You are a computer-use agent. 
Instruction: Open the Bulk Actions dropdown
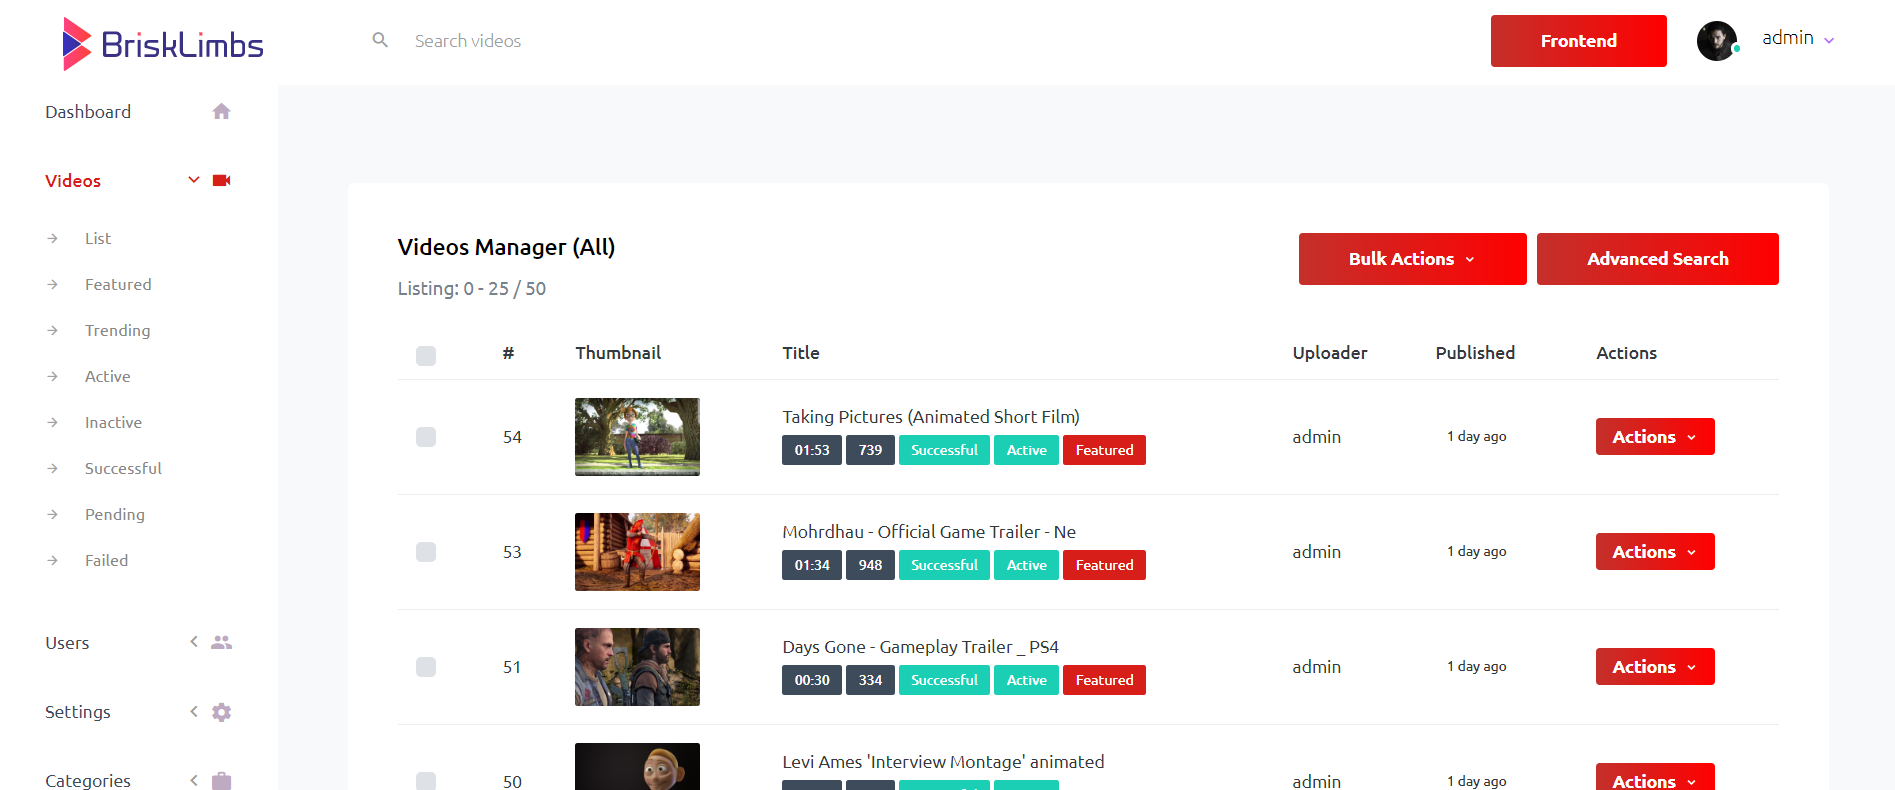pos(1412,259)
